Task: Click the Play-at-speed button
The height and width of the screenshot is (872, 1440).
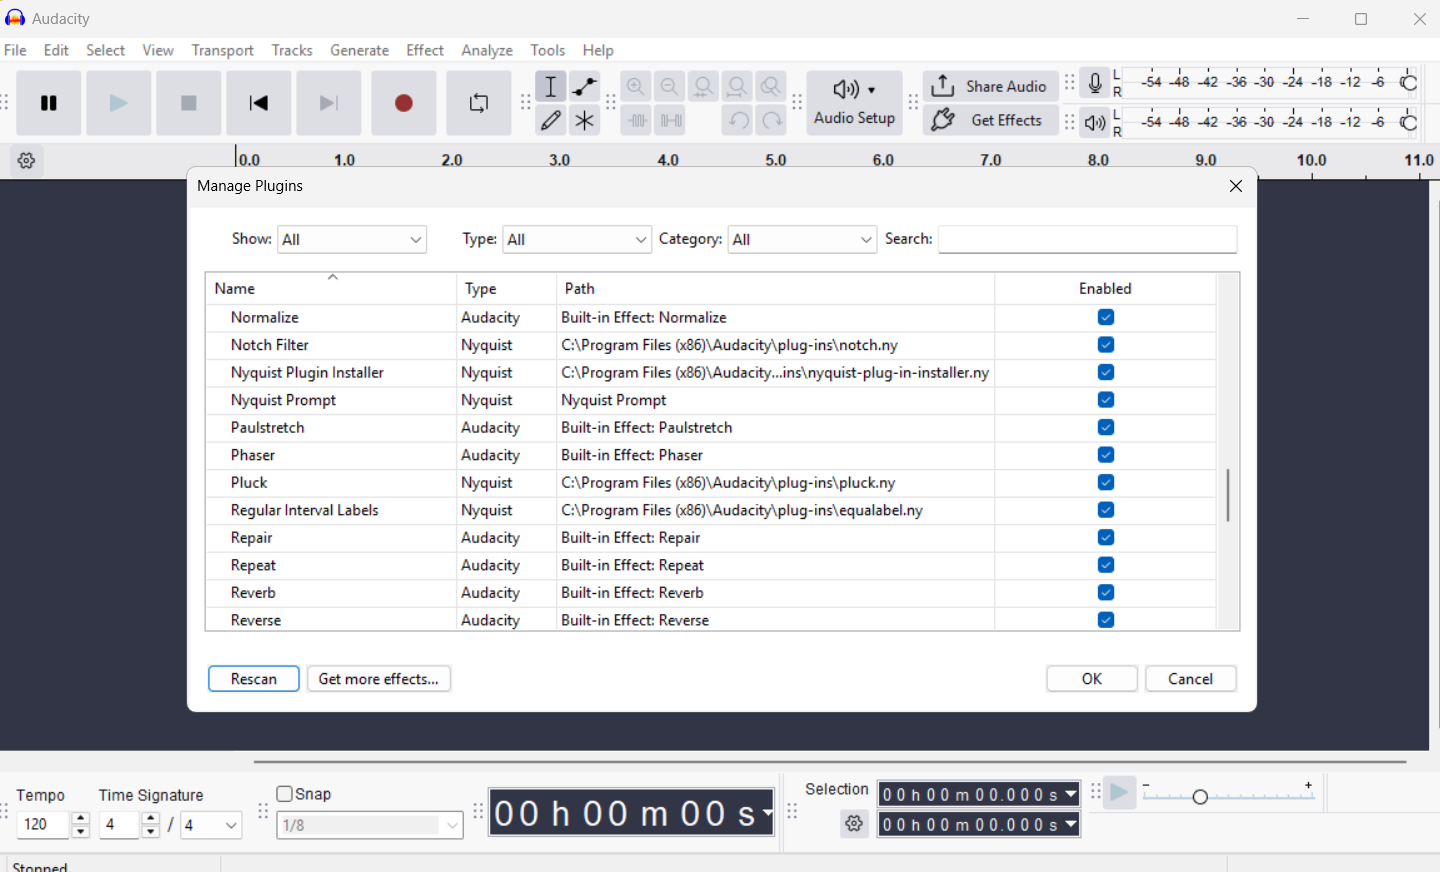Action: click(x=1120, y=794)
